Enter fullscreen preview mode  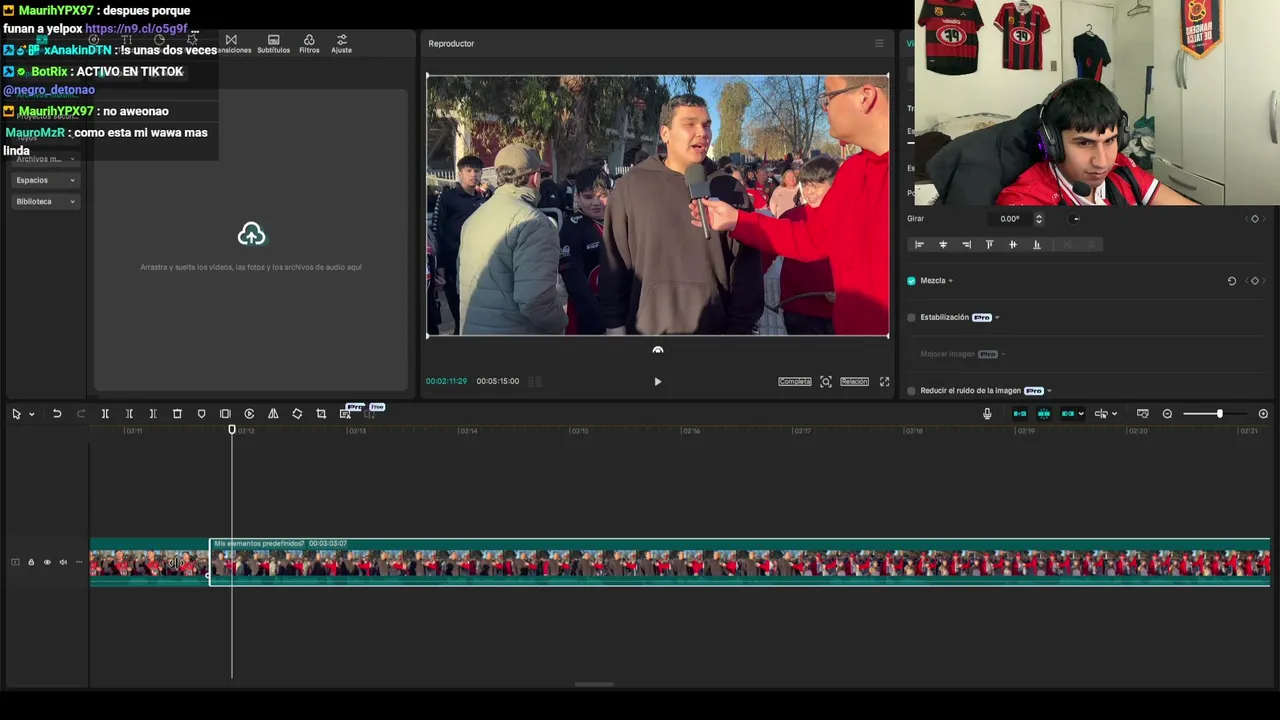click(884, 381)
